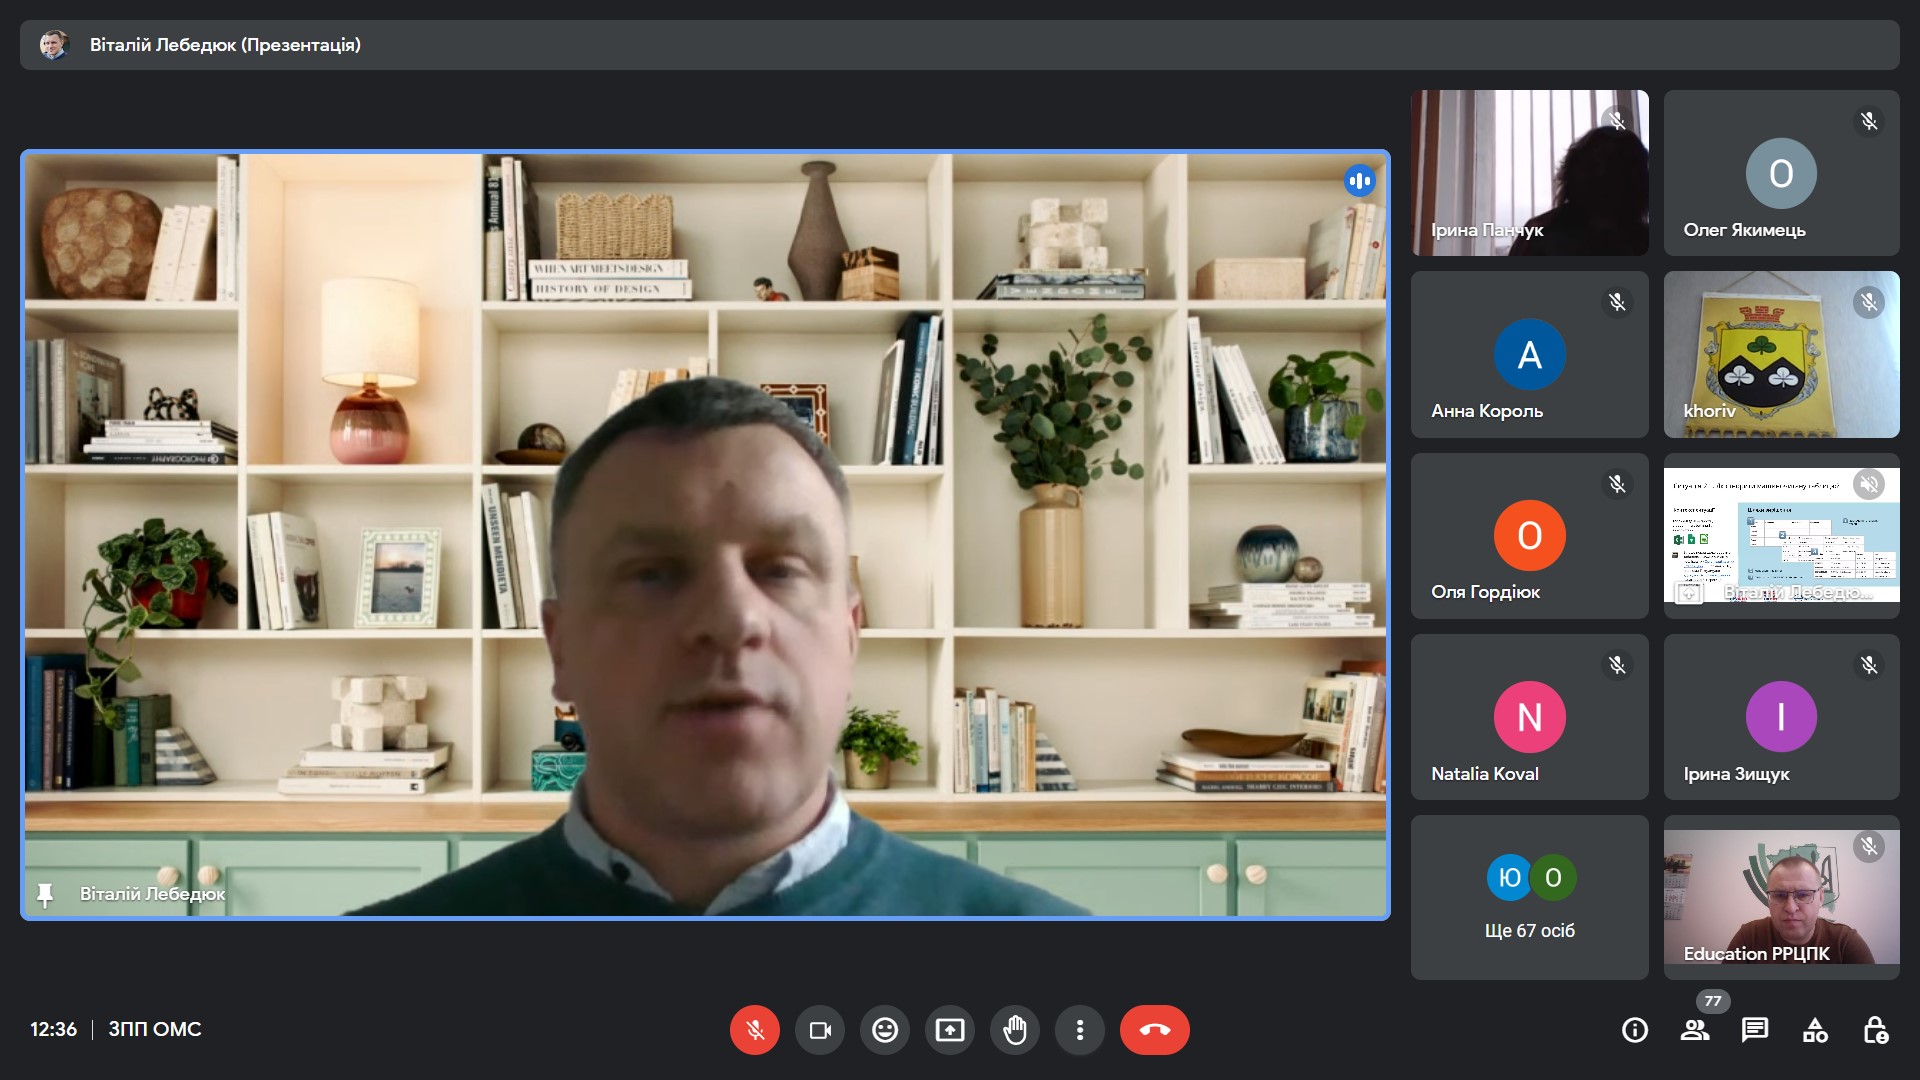Screen dimensions: 1920x1080
Task: Unpin Віталій Лебедюк's video tile
Action: click(x=45, y=894)
